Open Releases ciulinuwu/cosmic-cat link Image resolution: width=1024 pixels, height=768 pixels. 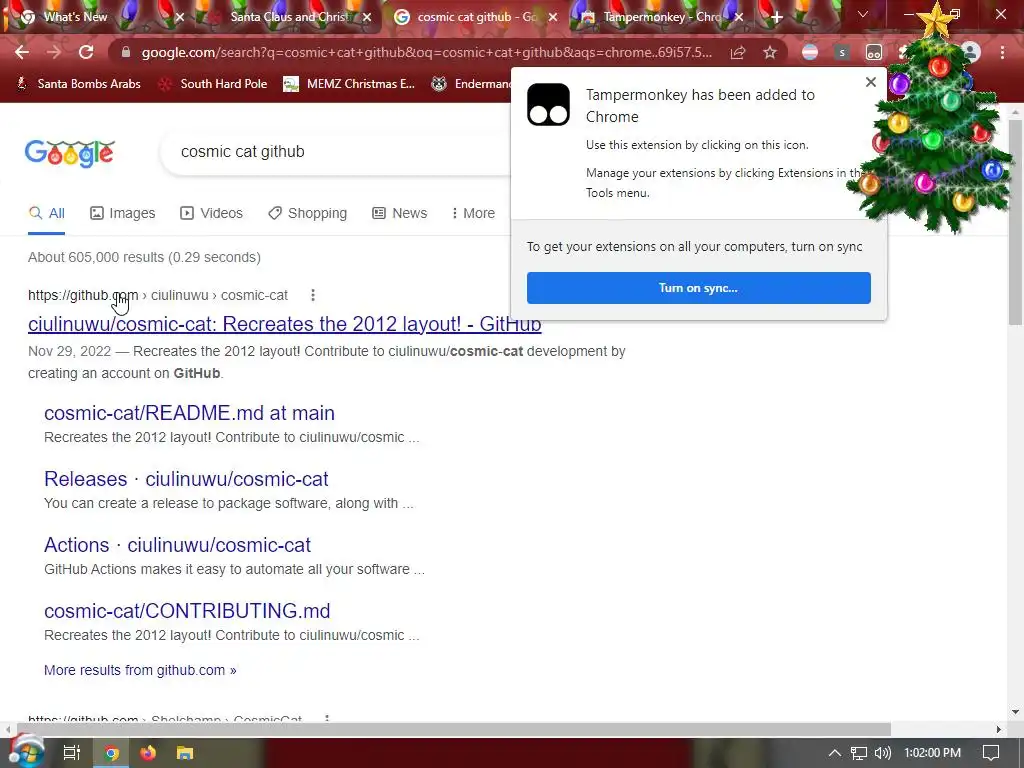186,479
